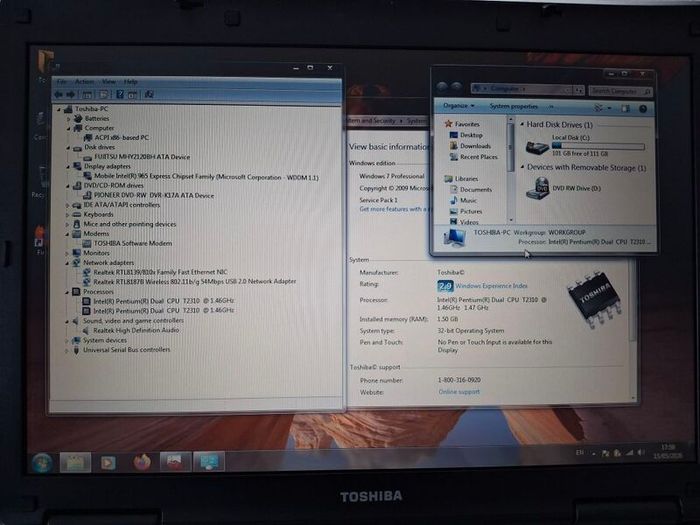Click Get more features link
This screenshot has height=525, width=700.
[x=393, y=209]
